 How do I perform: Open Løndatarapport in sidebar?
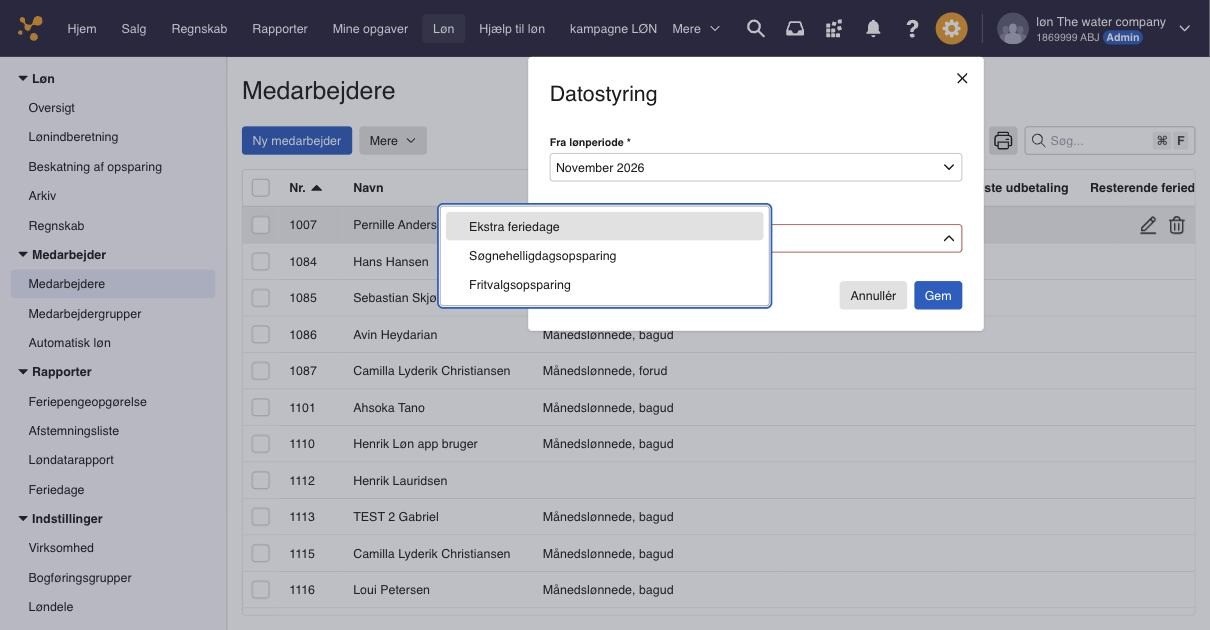[x=71, y=460]
